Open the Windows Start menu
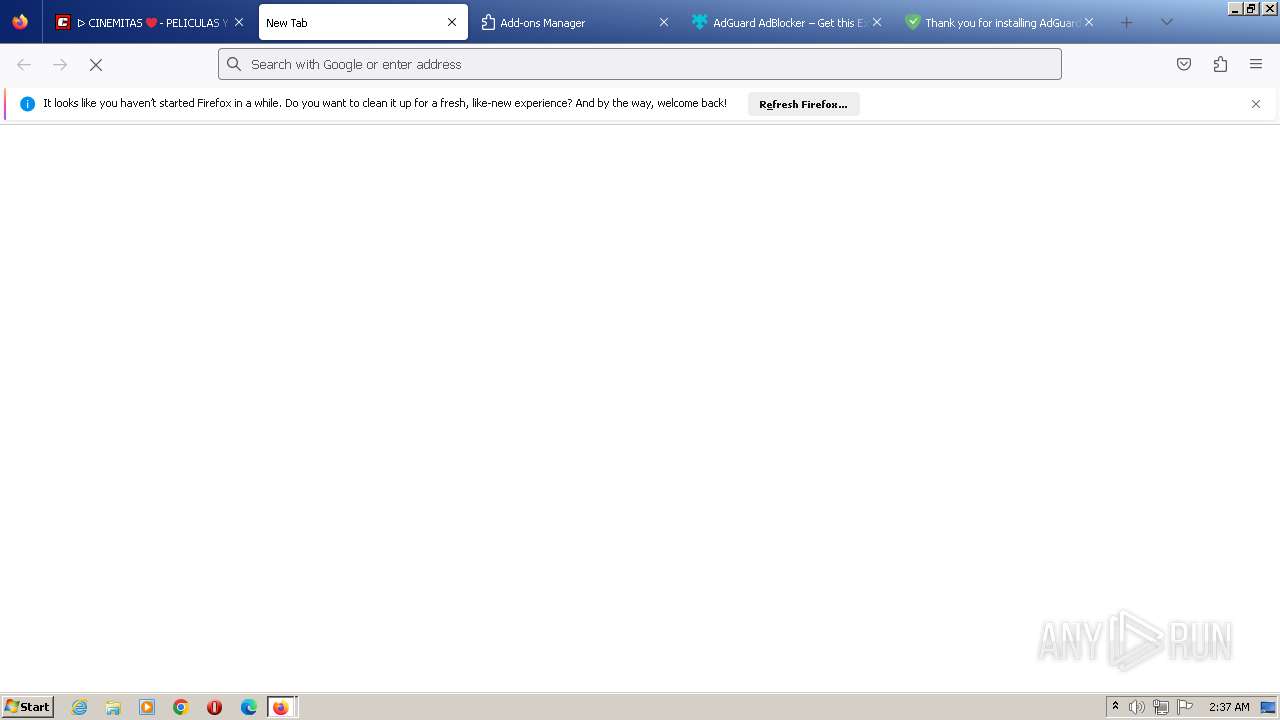 point(28,707)
